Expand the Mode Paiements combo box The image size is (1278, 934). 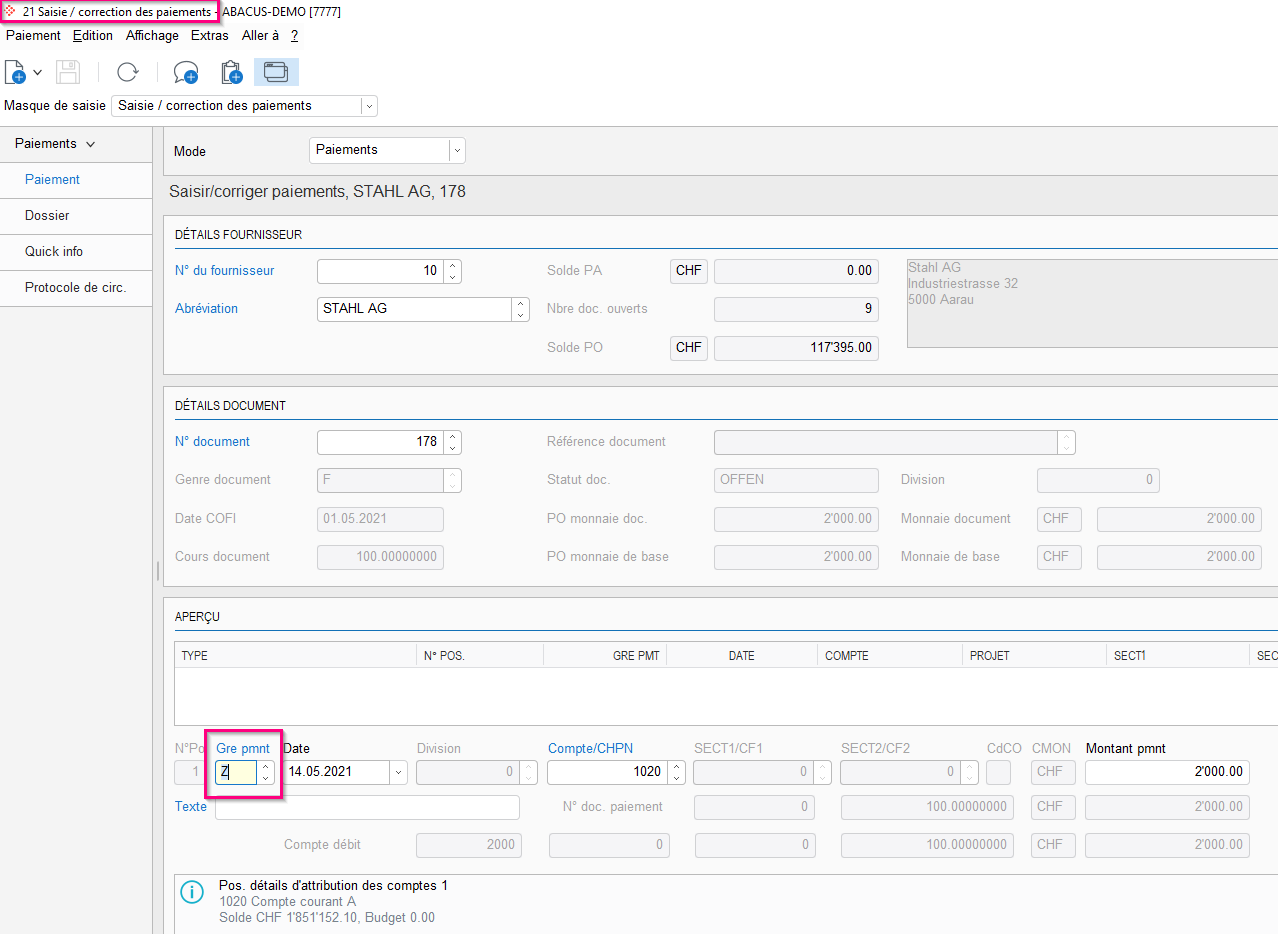point(457,150)
